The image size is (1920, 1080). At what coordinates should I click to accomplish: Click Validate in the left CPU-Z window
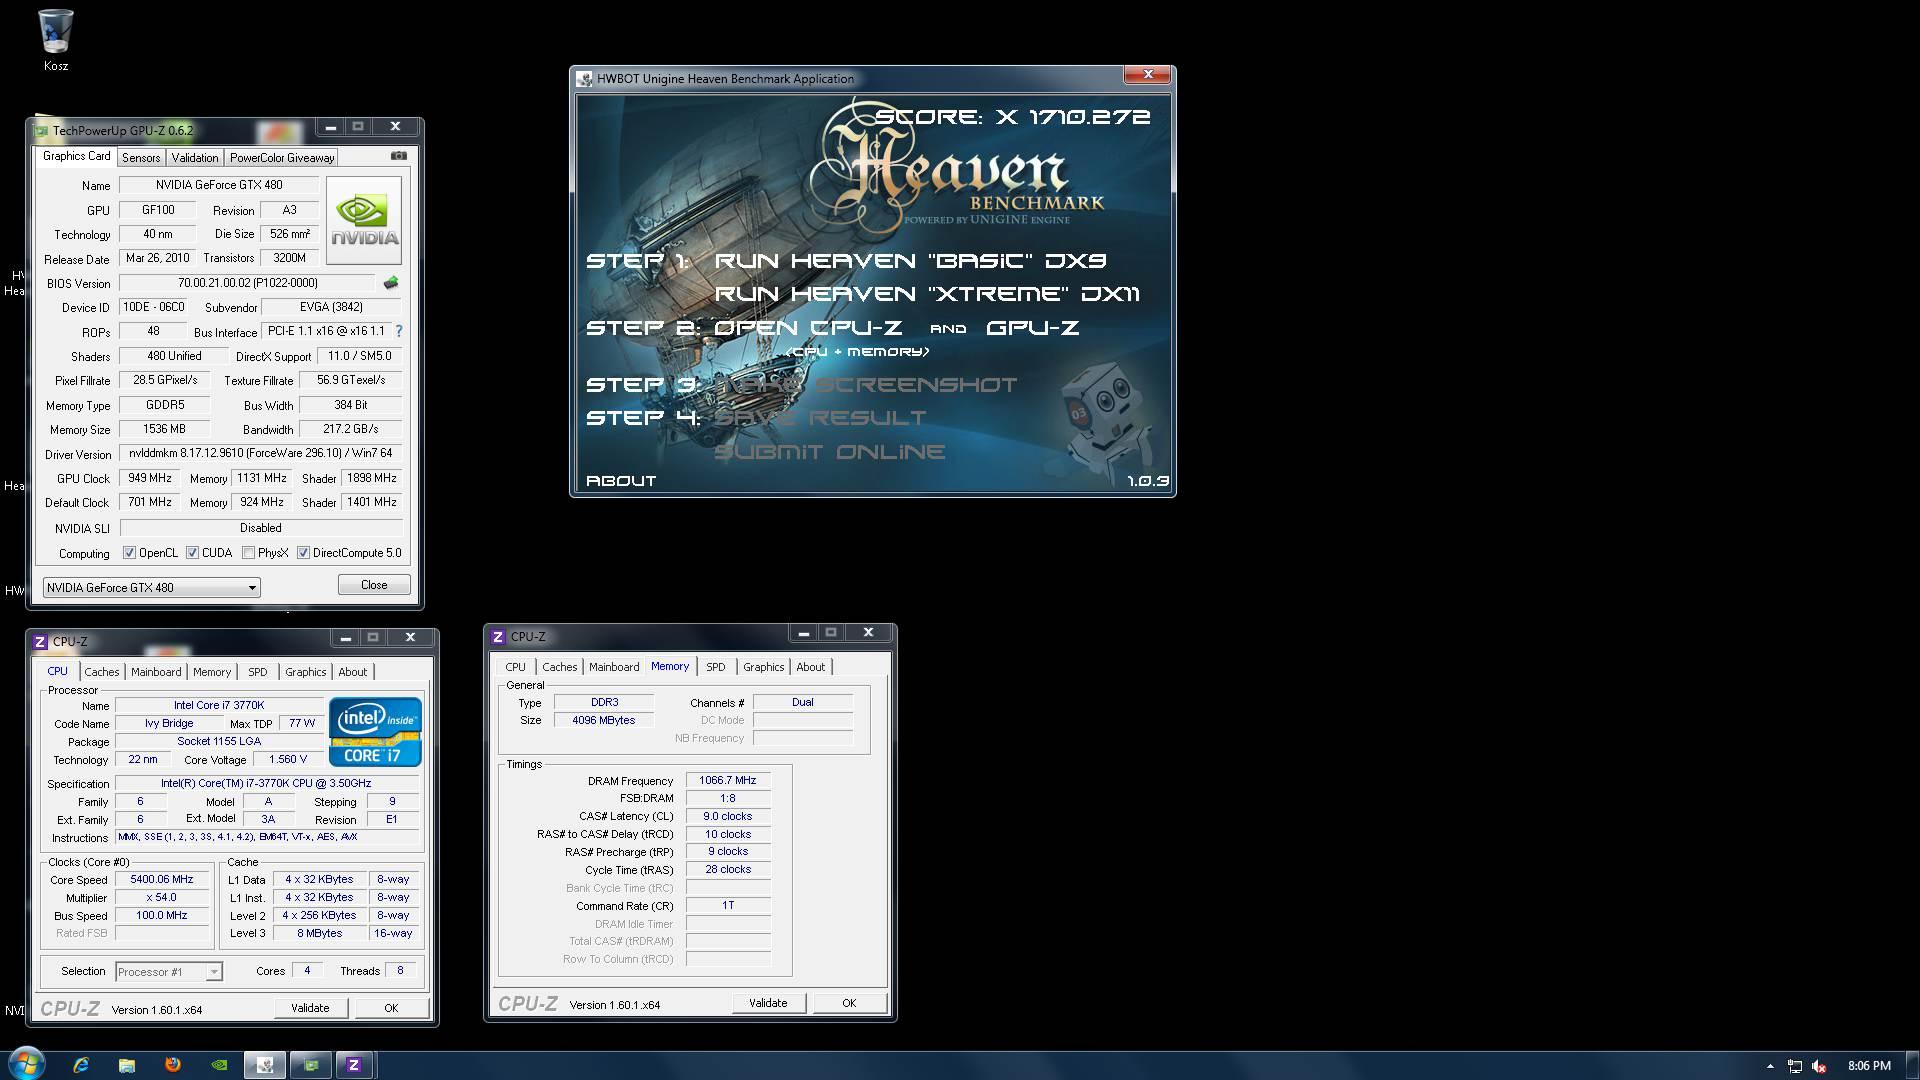coord(310,1008)
